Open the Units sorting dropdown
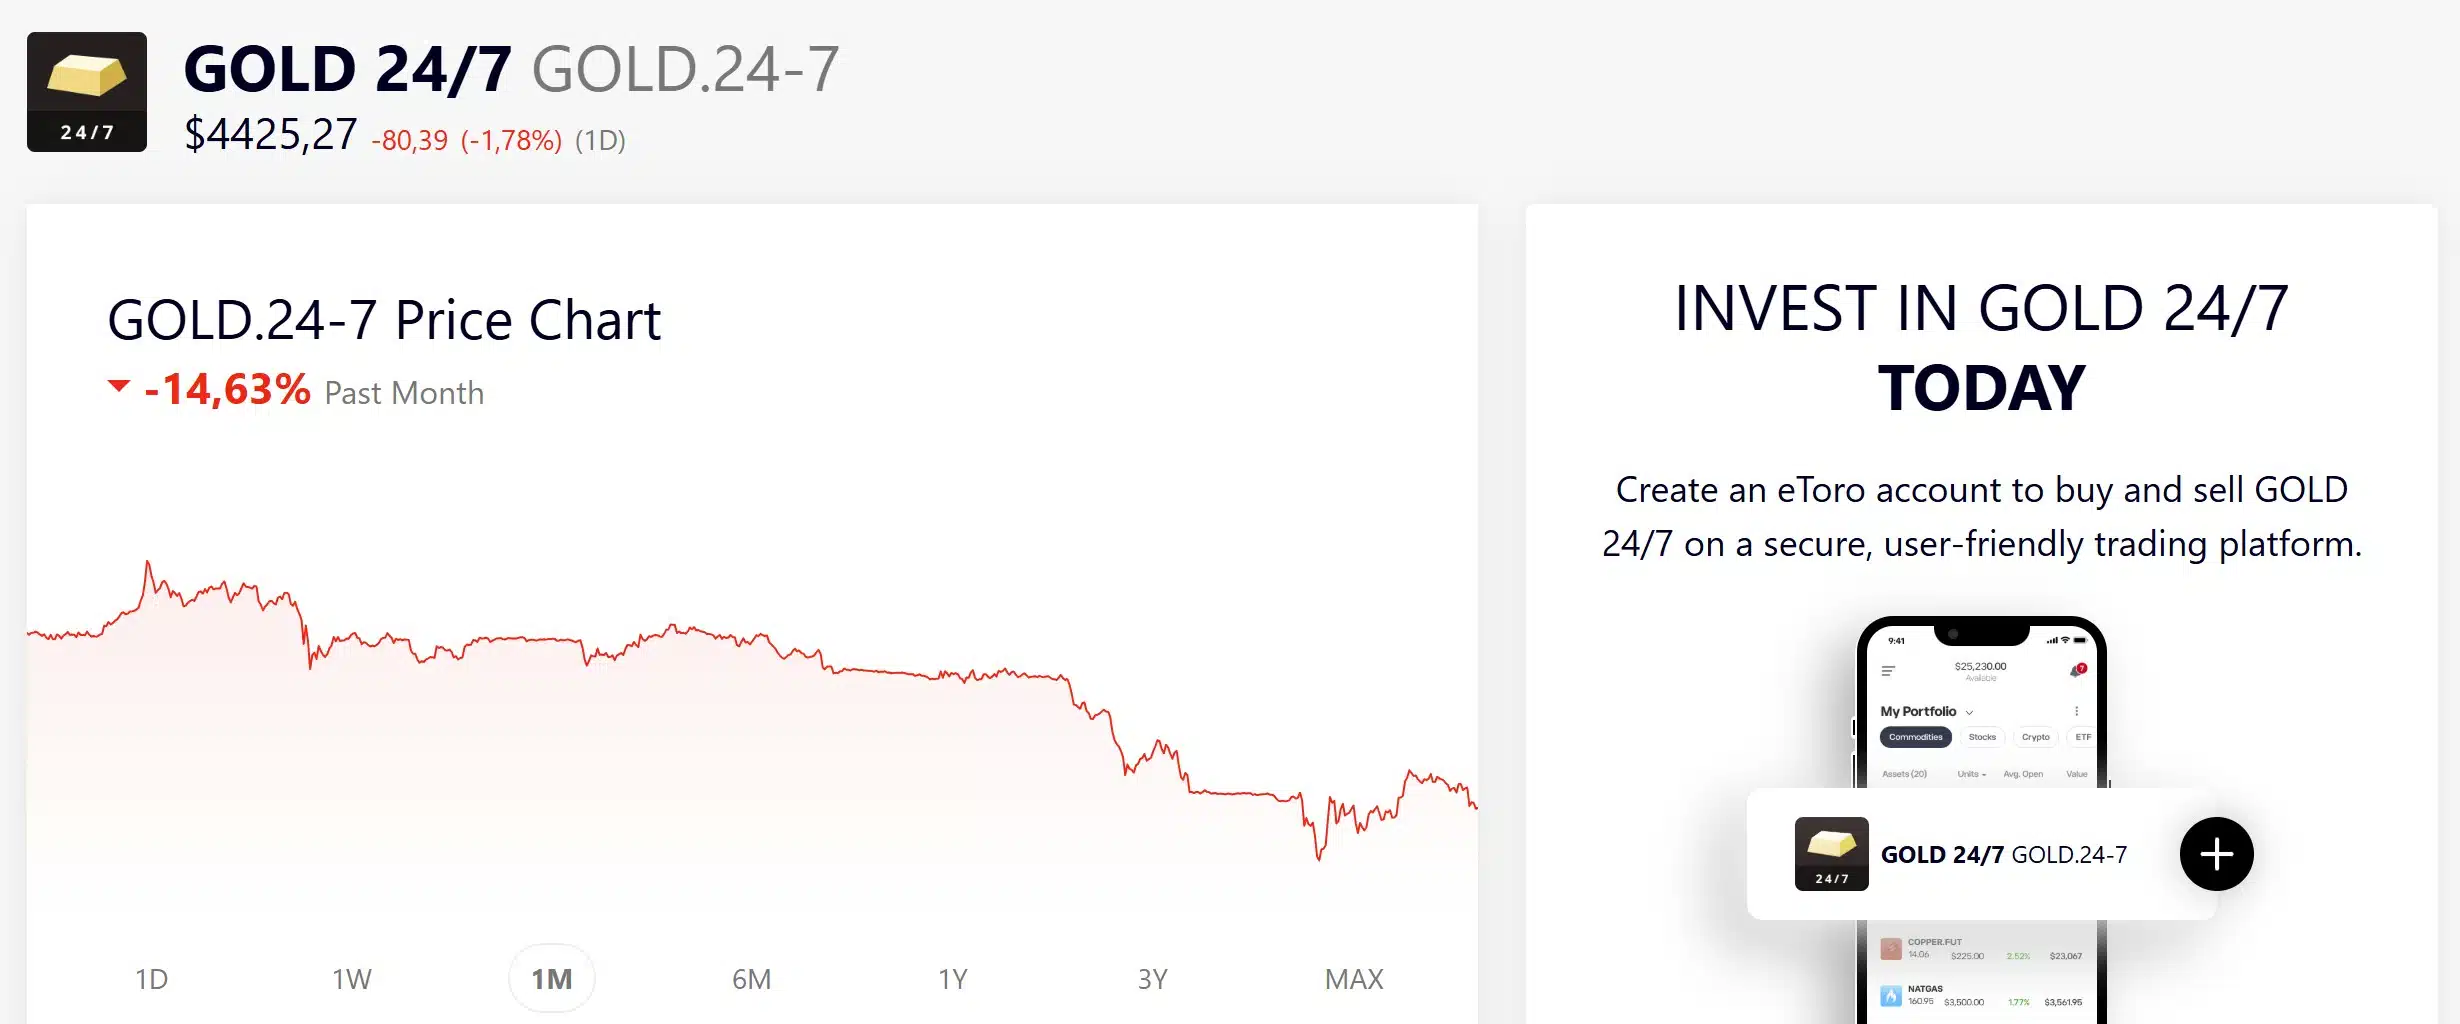This screenshot has width=2460, height=1024. (1972, 774)
